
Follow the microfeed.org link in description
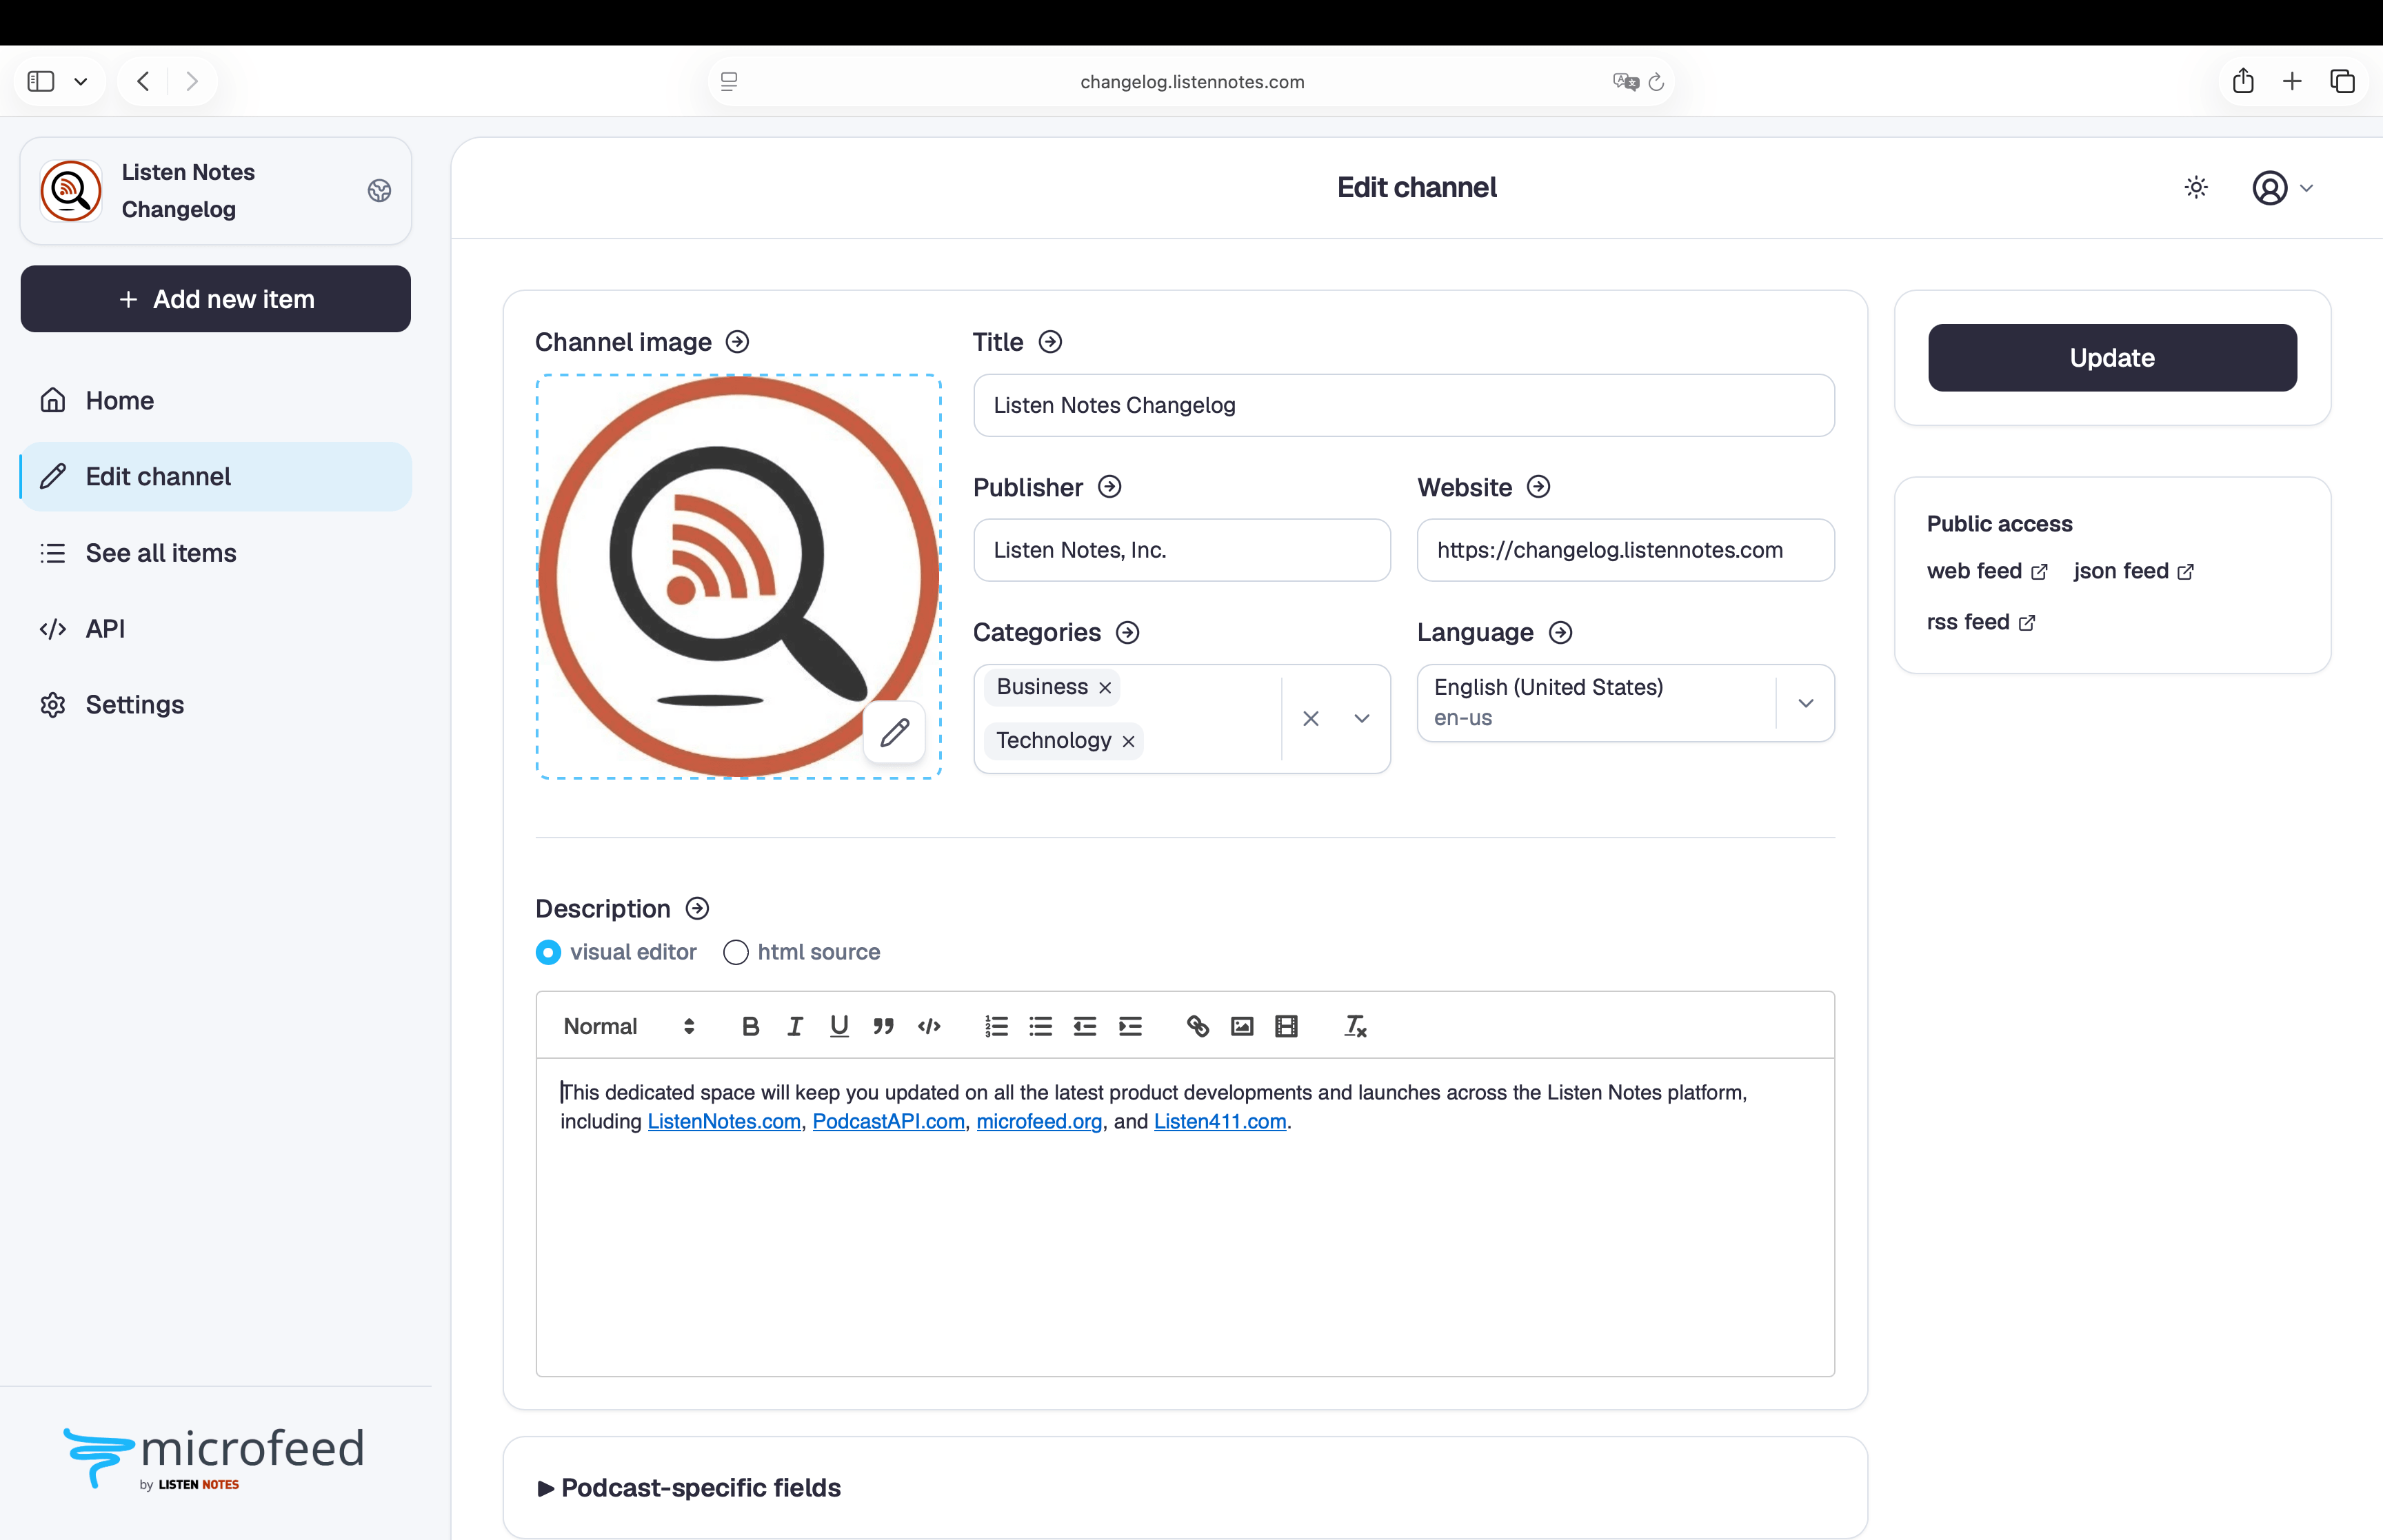coord(1039,1121)
